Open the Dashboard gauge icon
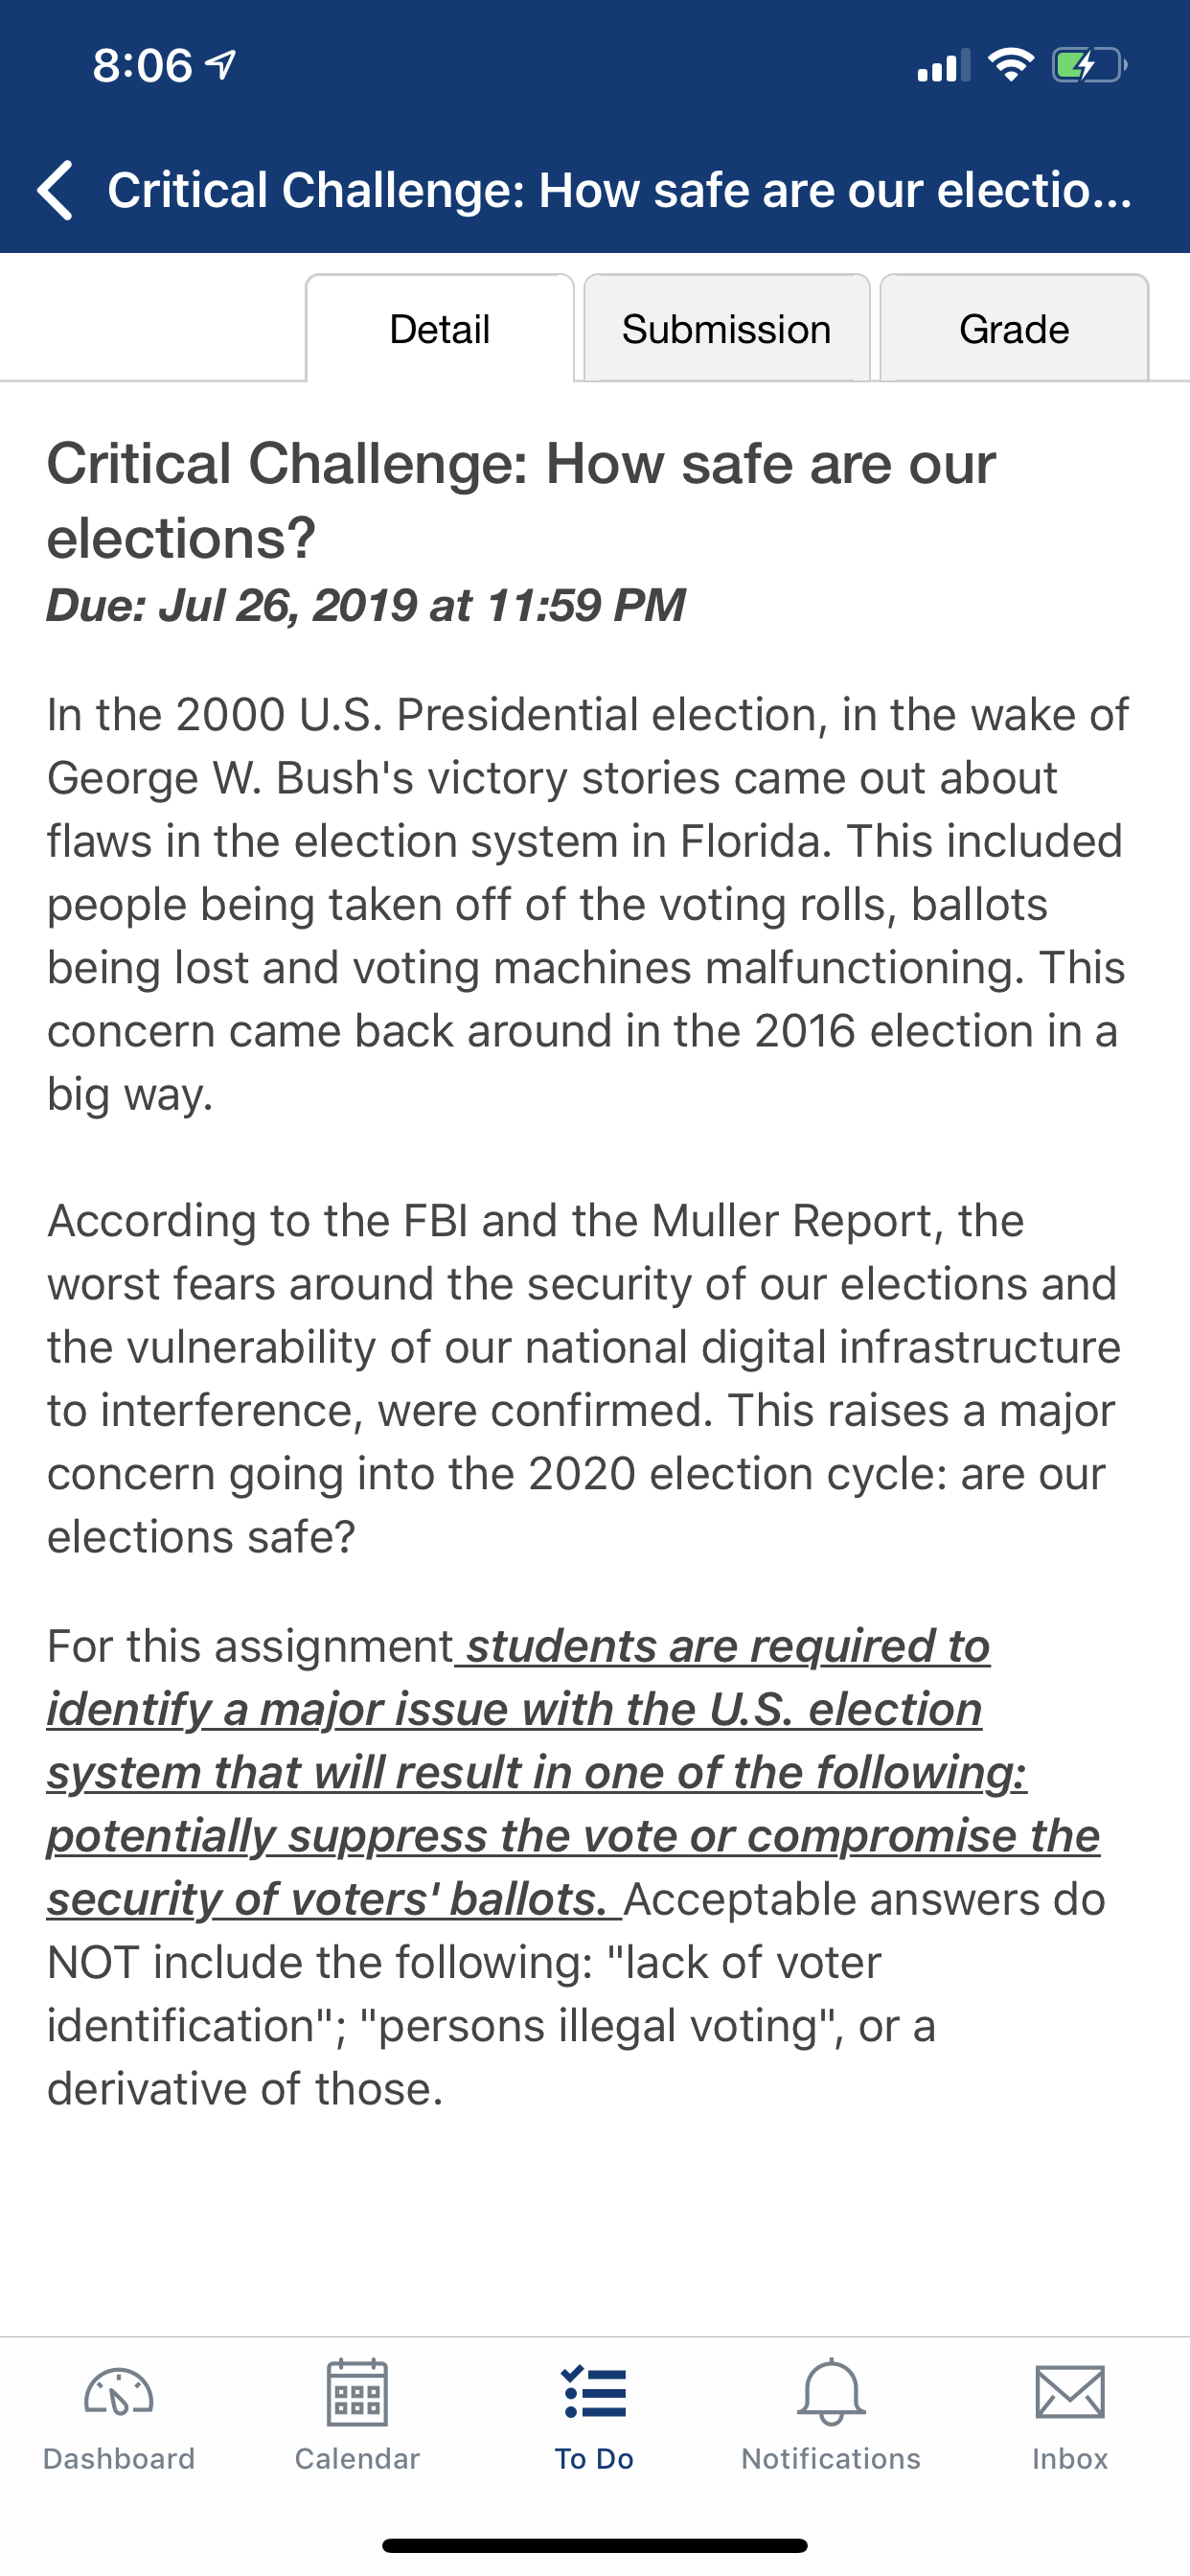This screenshot has width=1190, height=2576. (119, 2393)
